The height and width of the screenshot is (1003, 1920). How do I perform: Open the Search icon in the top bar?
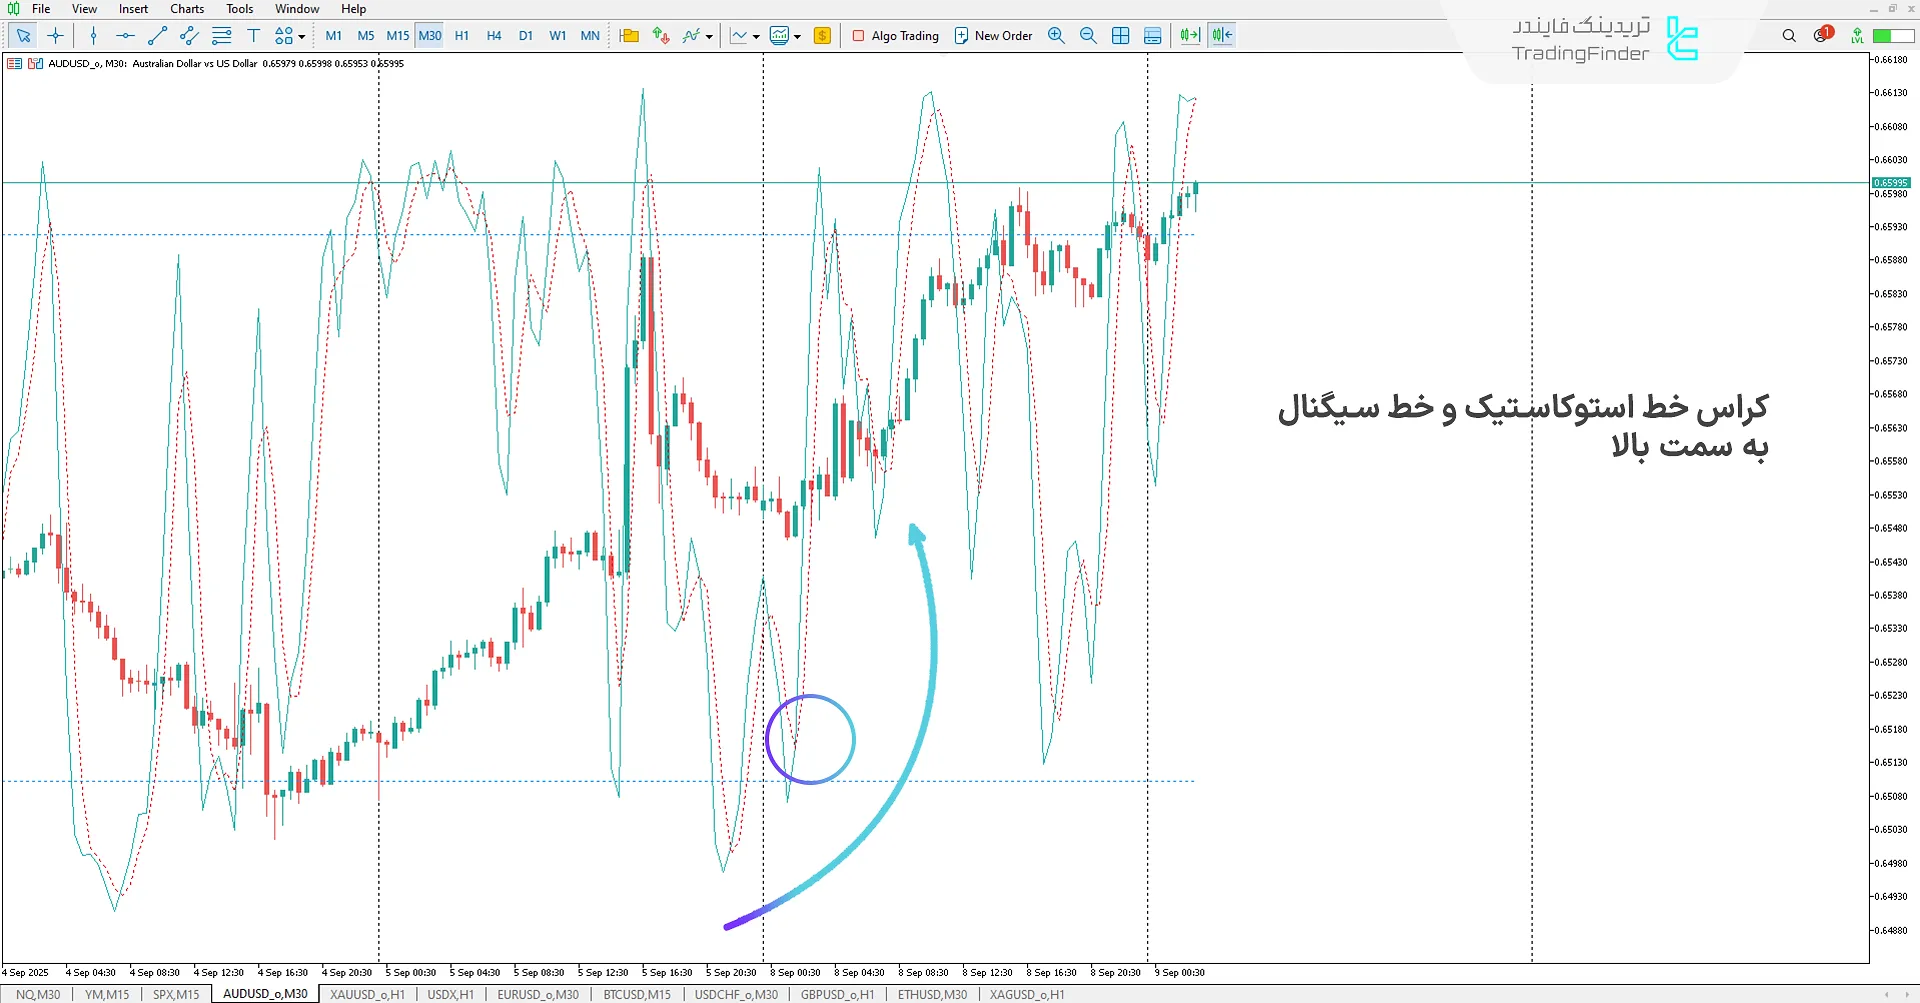(x=1790, y=35)
